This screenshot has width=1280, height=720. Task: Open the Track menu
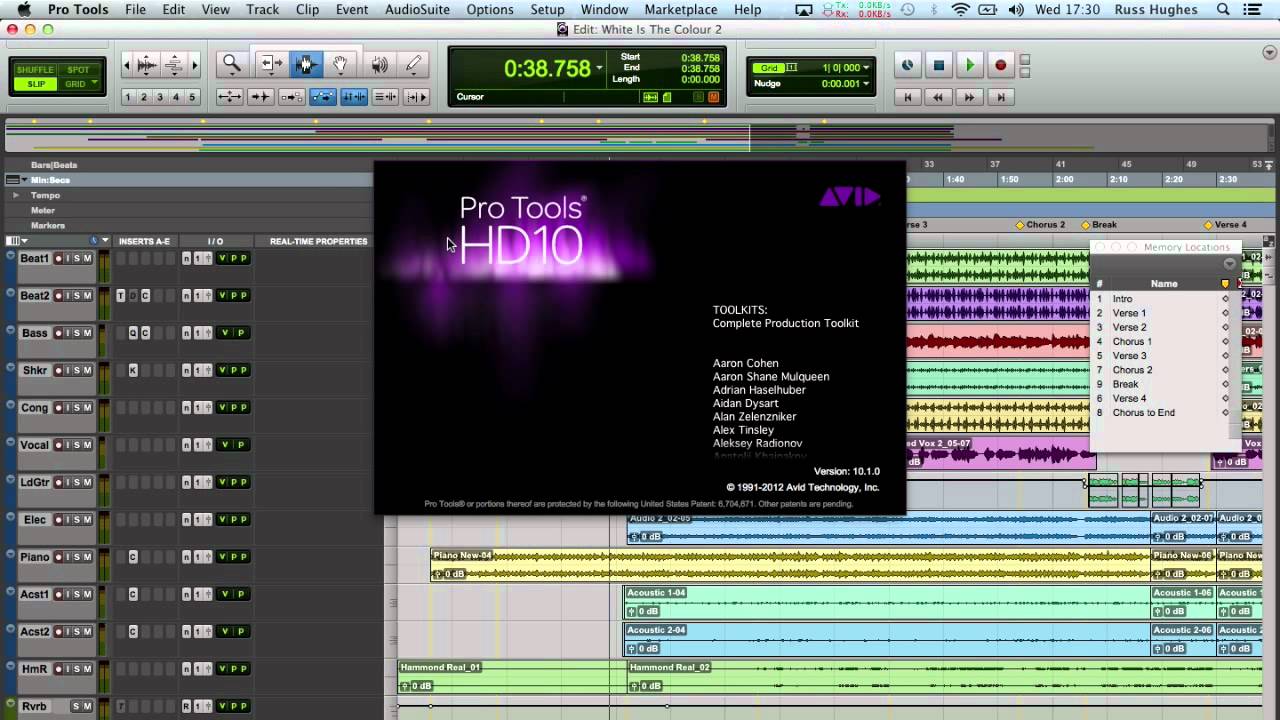tap(263, 10)
